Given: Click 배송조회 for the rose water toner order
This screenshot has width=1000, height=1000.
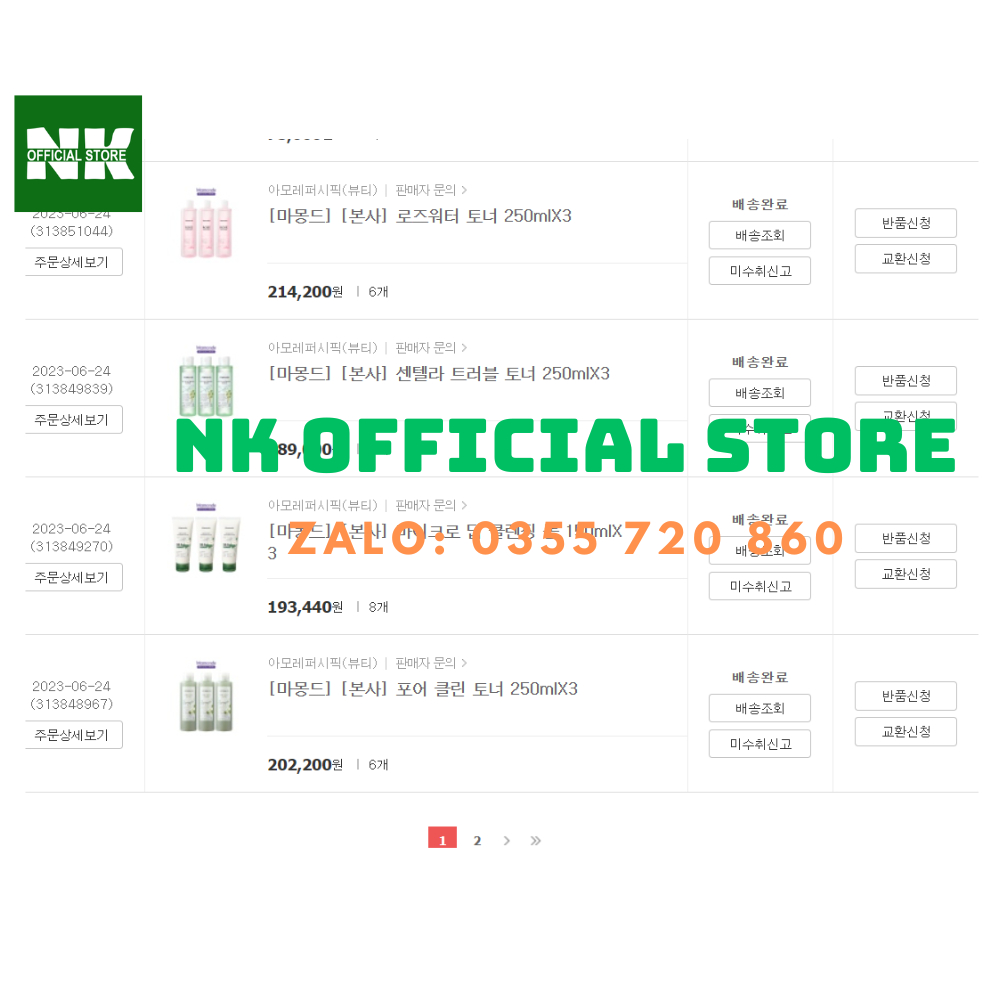Looking at the screenshot, I should tap(760, 235).
